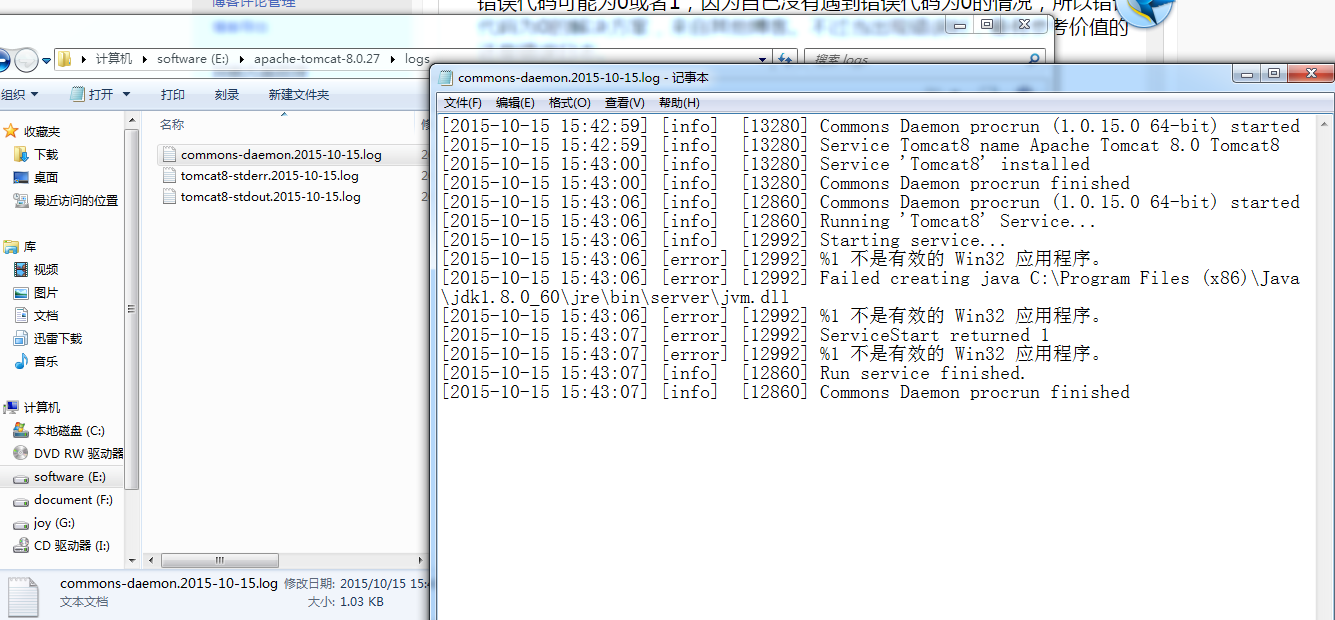
Task: Click the commons-daemon log file icon
Action: pyautogui.click(x=169, y=155)
